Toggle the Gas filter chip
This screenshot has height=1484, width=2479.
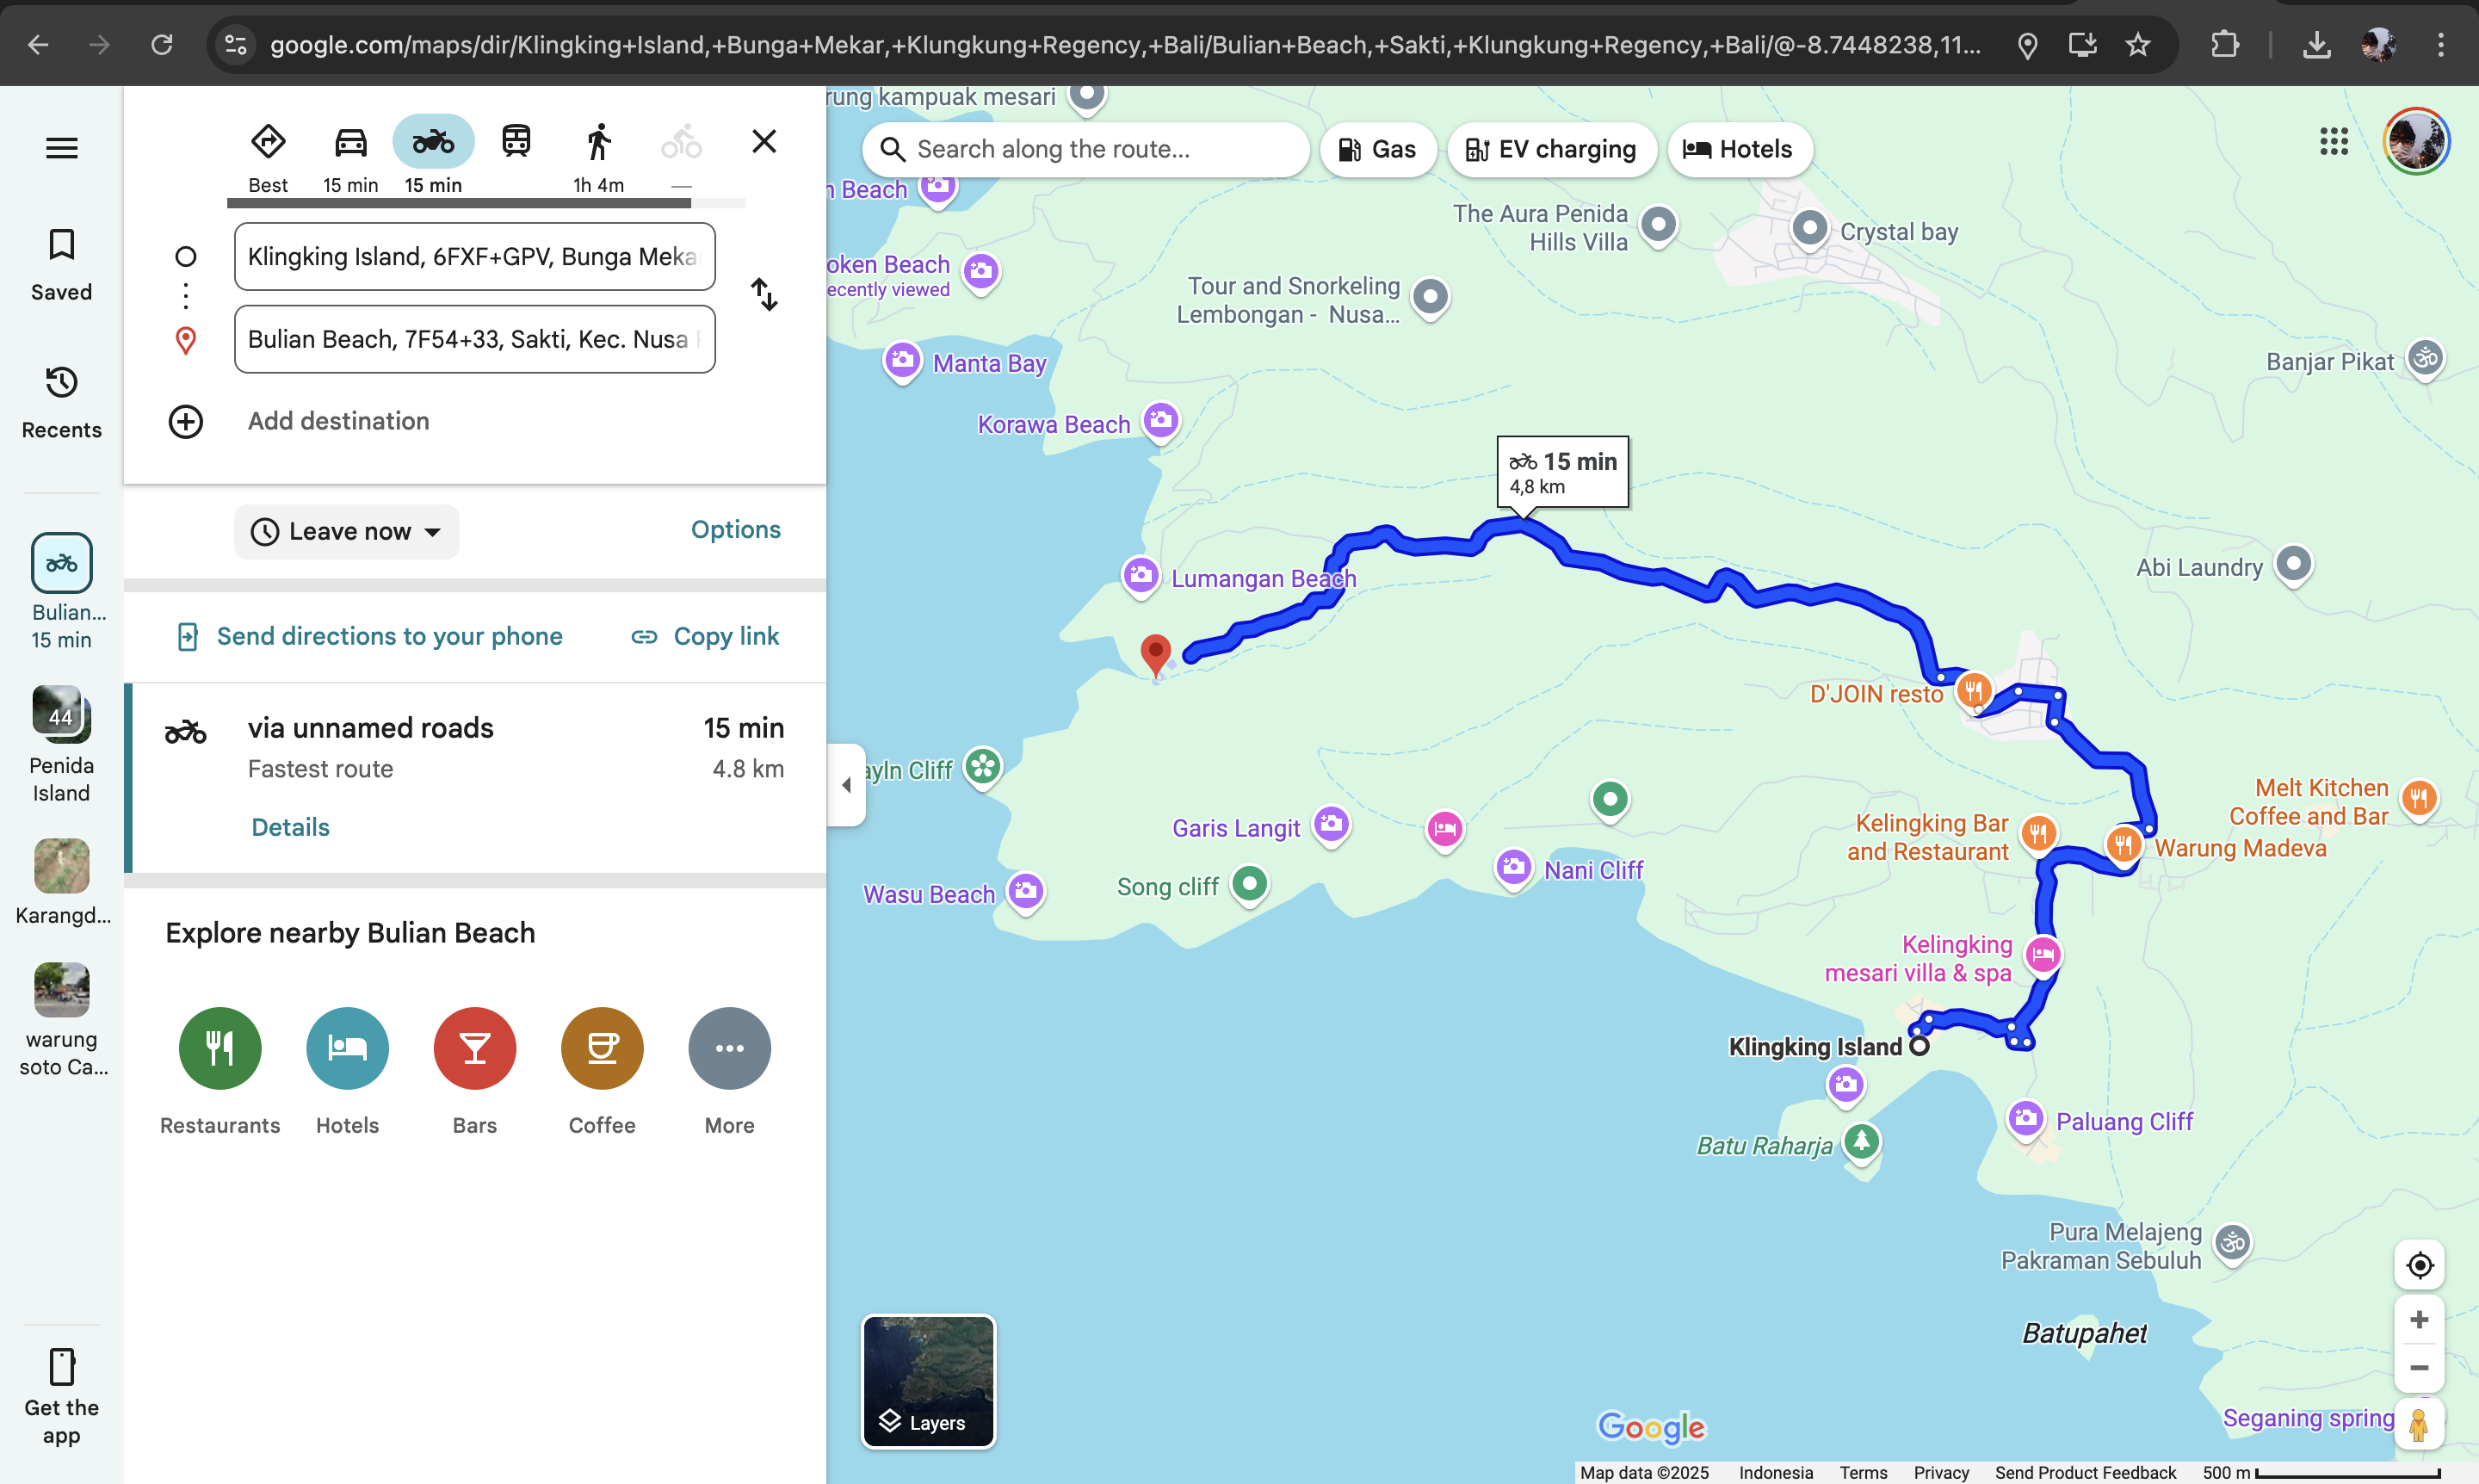click(x=1378, y=149)
